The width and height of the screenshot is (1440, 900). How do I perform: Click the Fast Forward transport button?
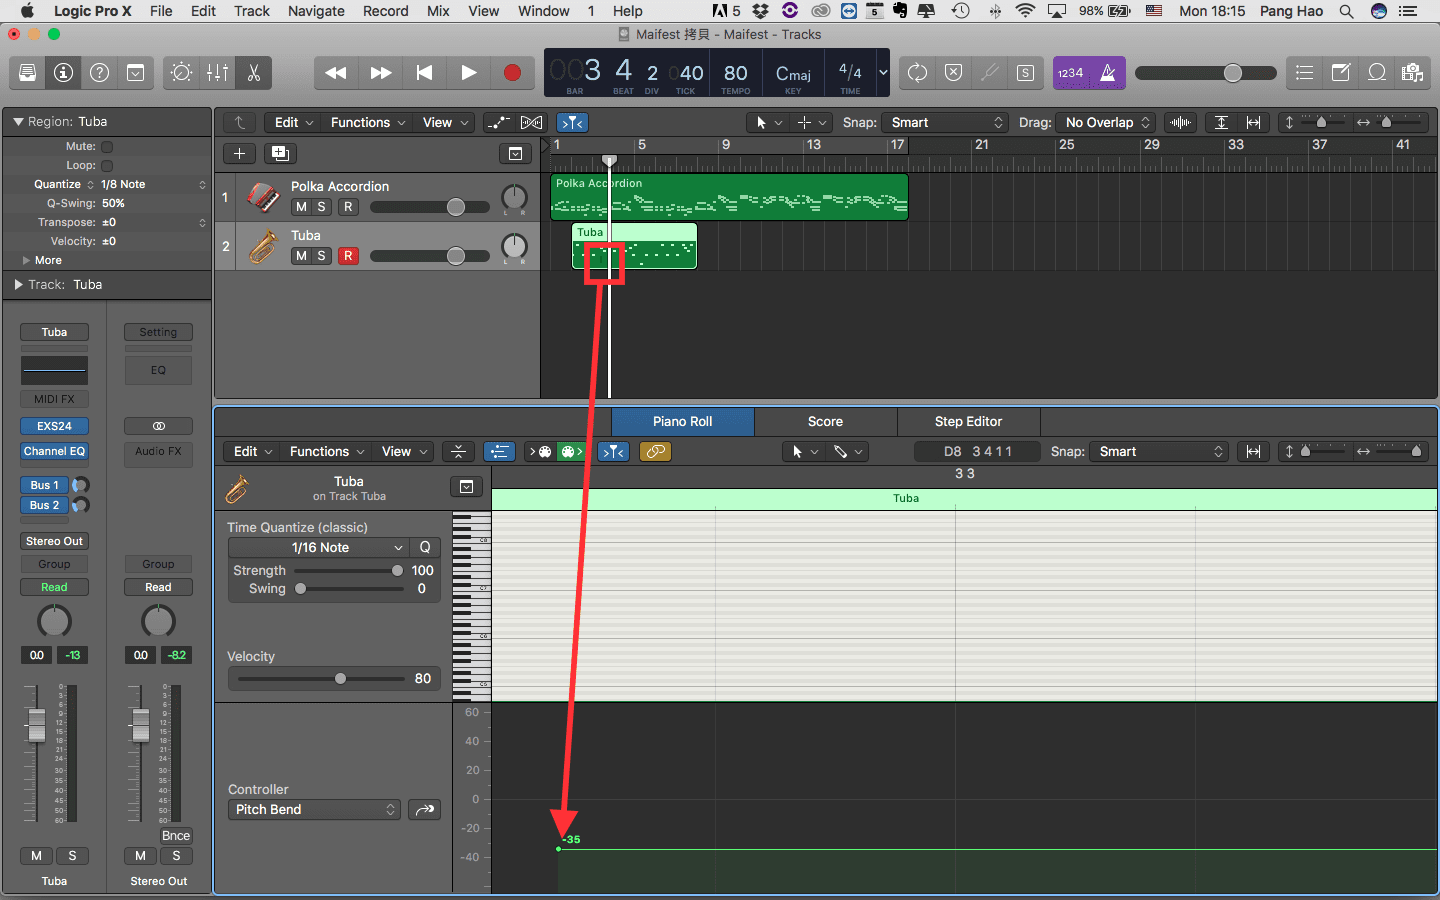click(x=380, y=73)
